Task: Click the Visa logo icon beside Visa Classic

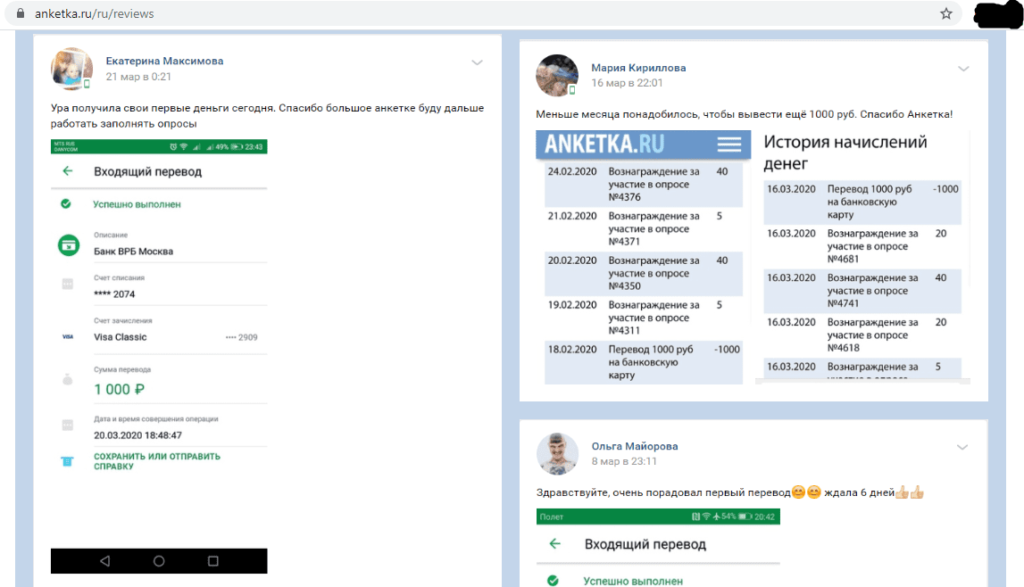Action: coord(68,337)
